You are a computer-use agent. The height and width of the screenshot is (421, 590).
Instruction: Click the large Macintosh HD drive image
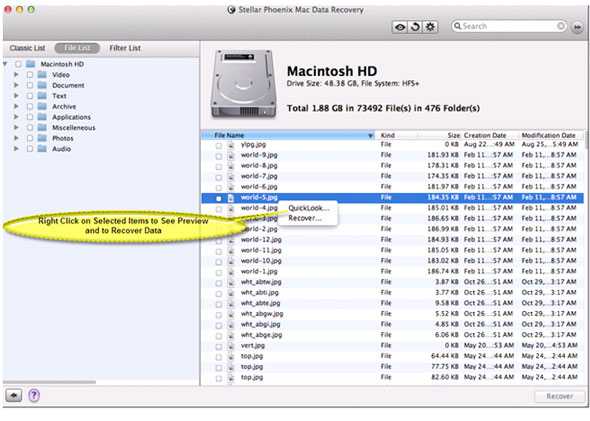244,84
